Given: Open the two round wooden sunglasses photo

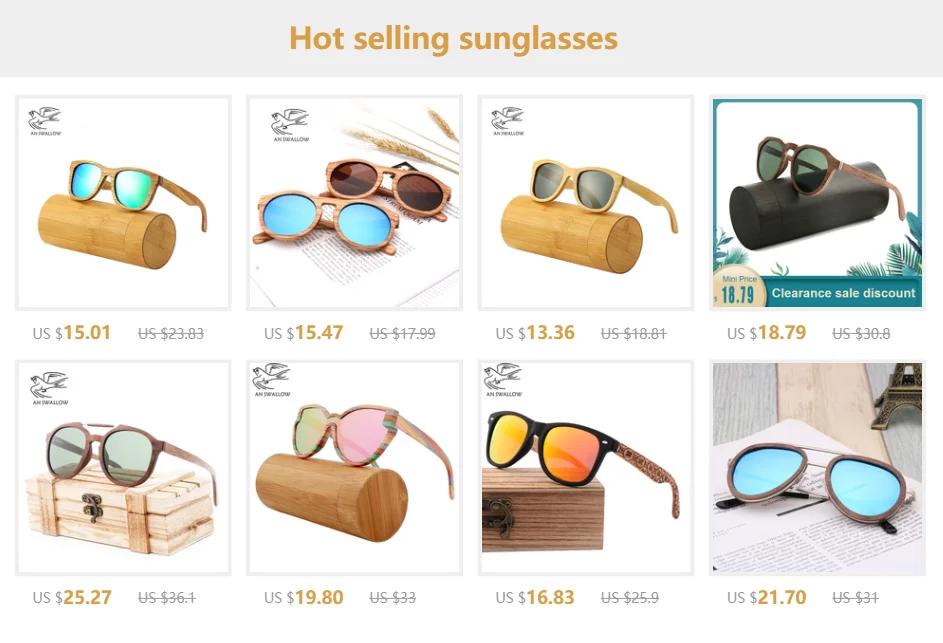Looking at the screenshot, I should [354, 203].
